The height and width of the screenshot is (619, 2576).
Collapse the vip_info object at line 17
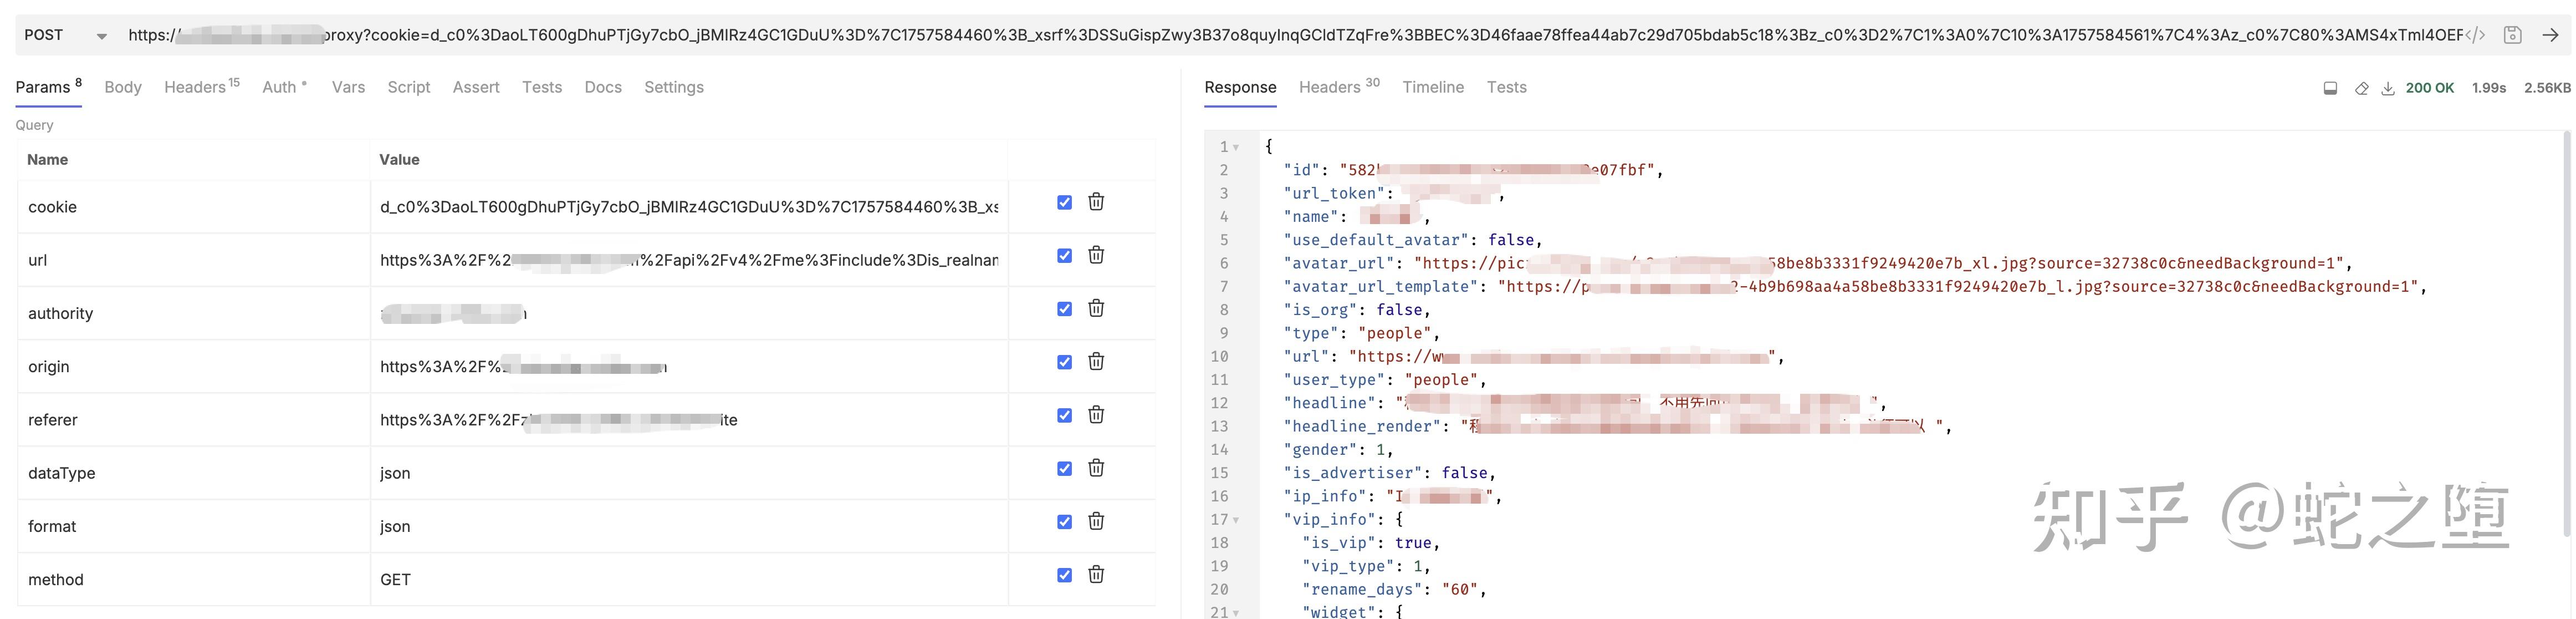(1236, 520)
